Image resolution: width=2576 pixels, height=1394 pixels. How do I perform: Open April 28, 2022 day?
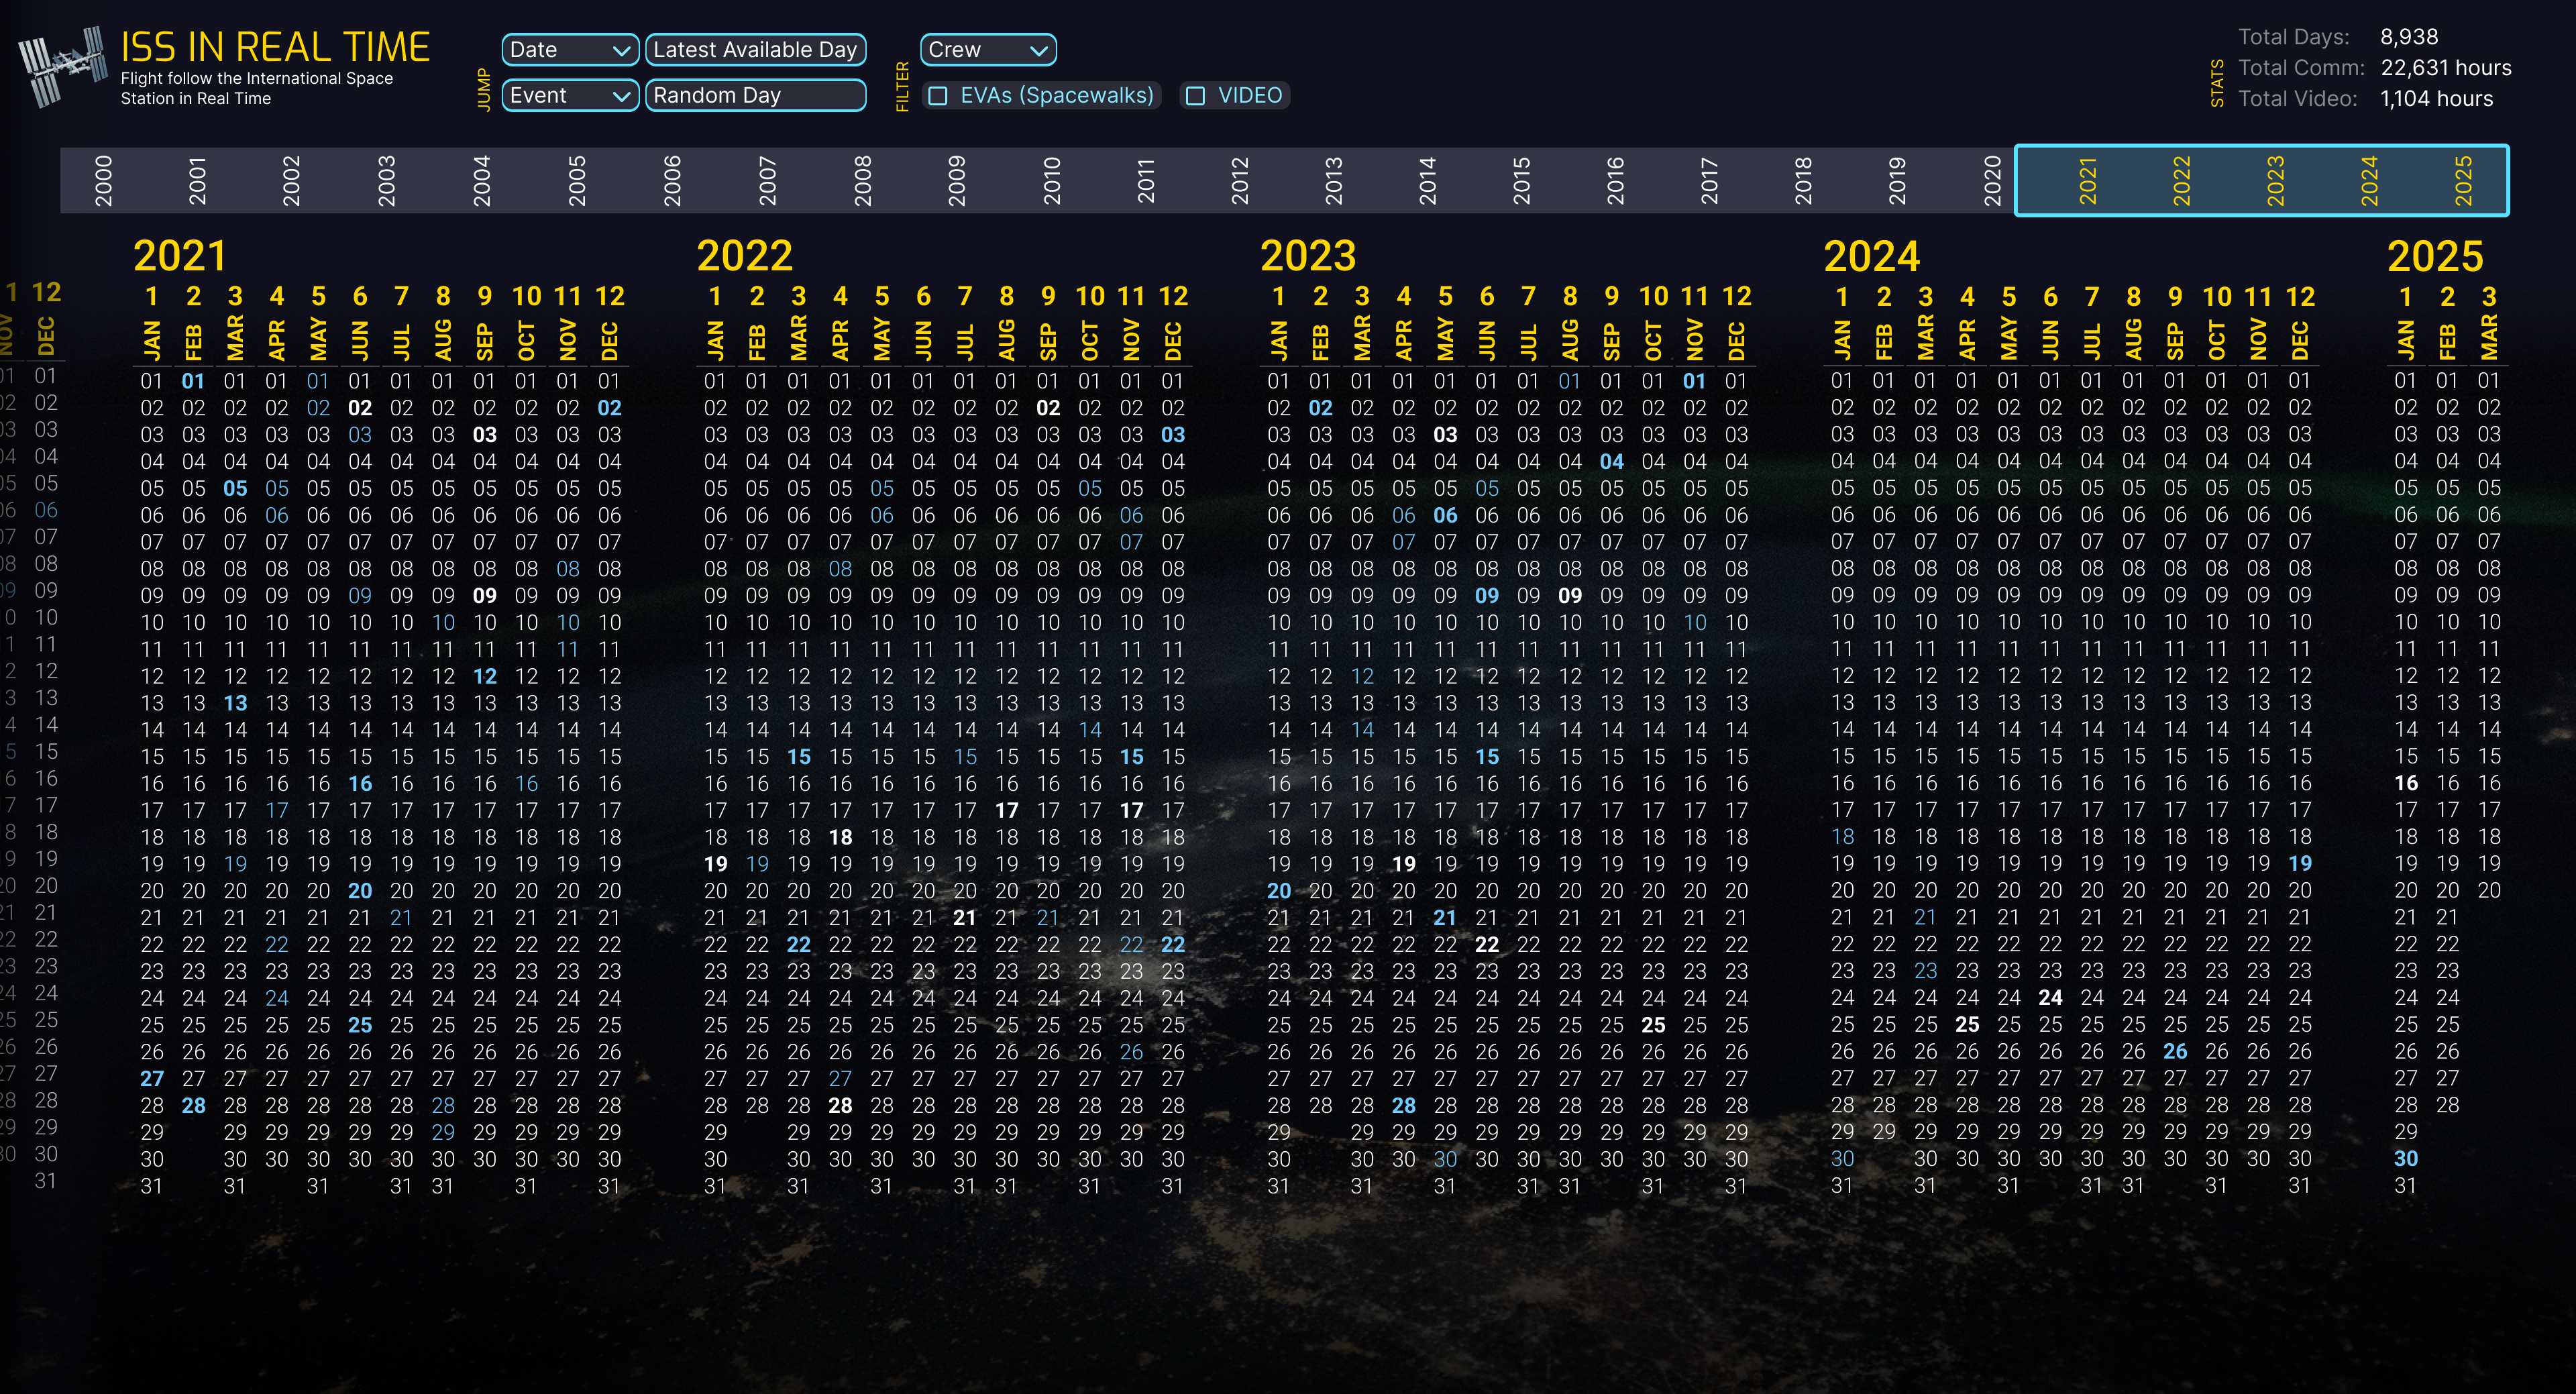pos(841,1106)
